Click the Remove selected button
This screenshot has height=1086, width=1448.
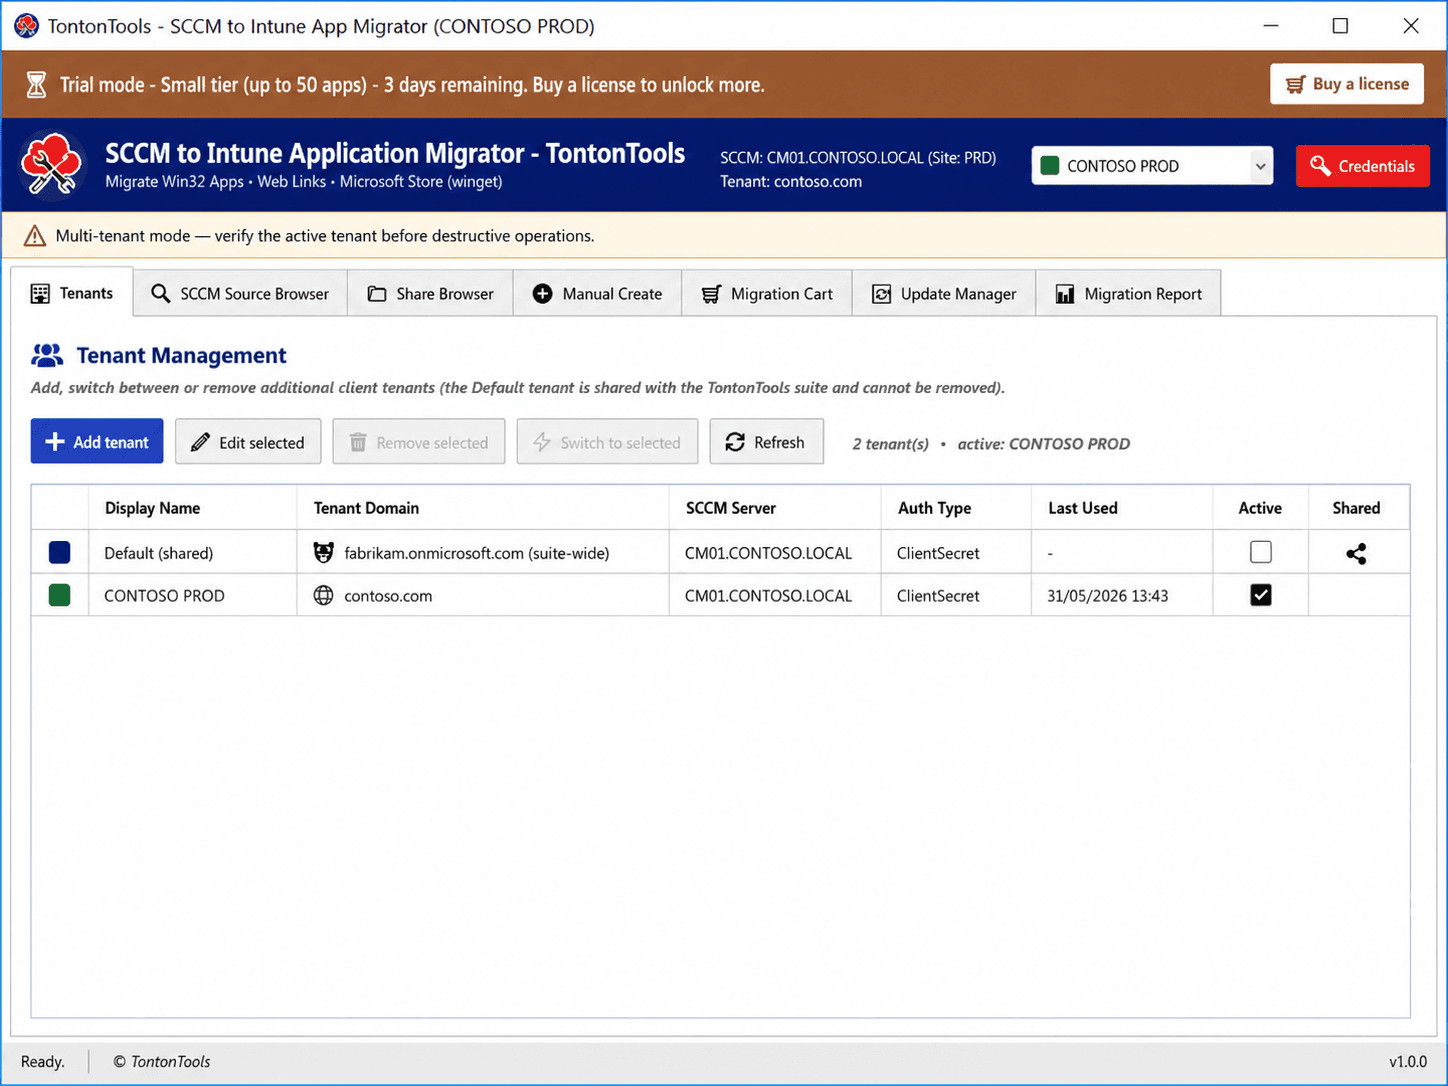click(419, 442)
